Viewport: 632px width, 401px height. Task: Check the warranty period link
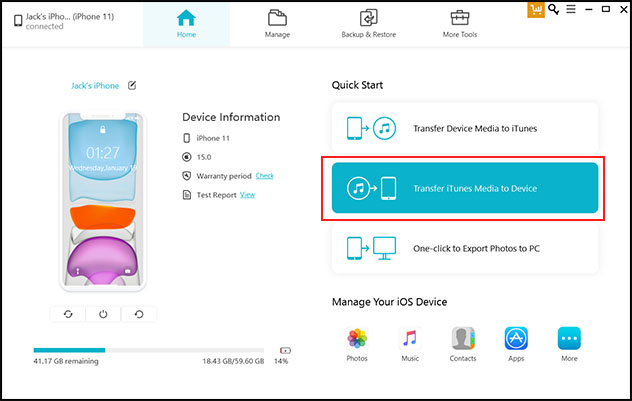pos(264,176)
